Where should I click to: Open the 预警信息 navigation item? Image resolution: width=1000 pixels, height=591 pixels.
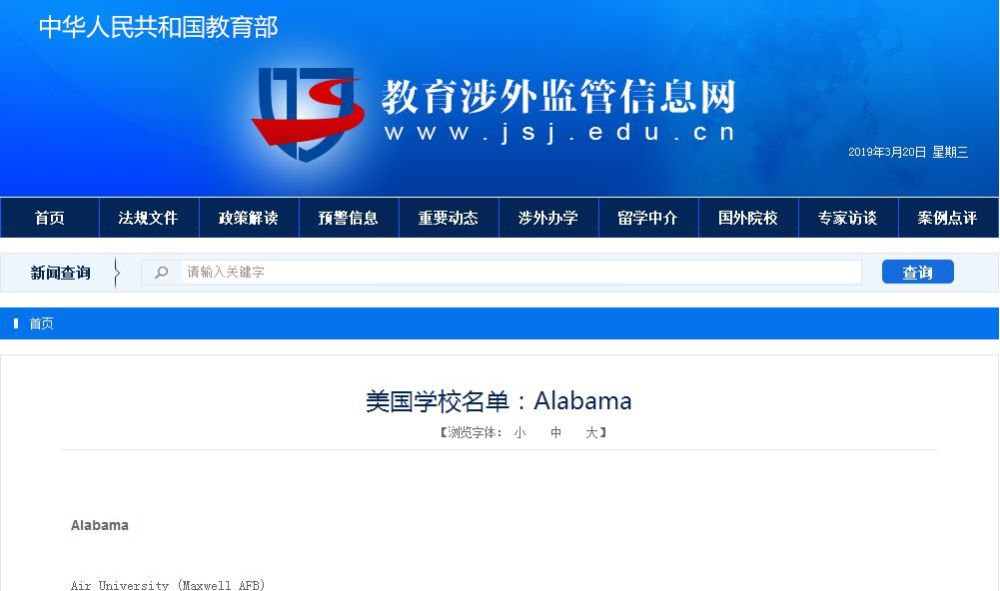[x=349, y=218]
